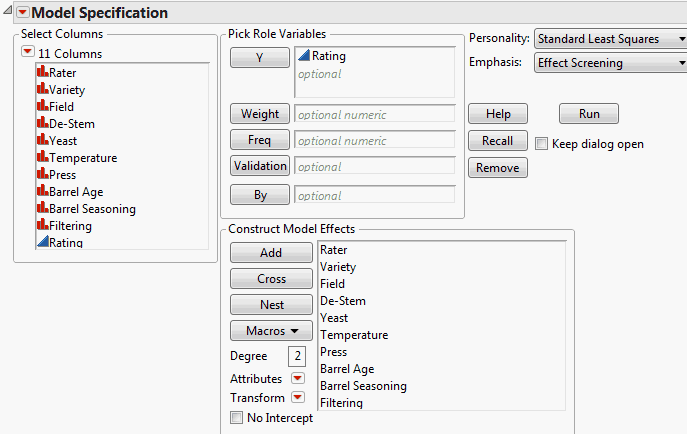This screenshot has height=434, width=687.
Task: Click the nominal icon next to Yeast
Action: point(42,141)
